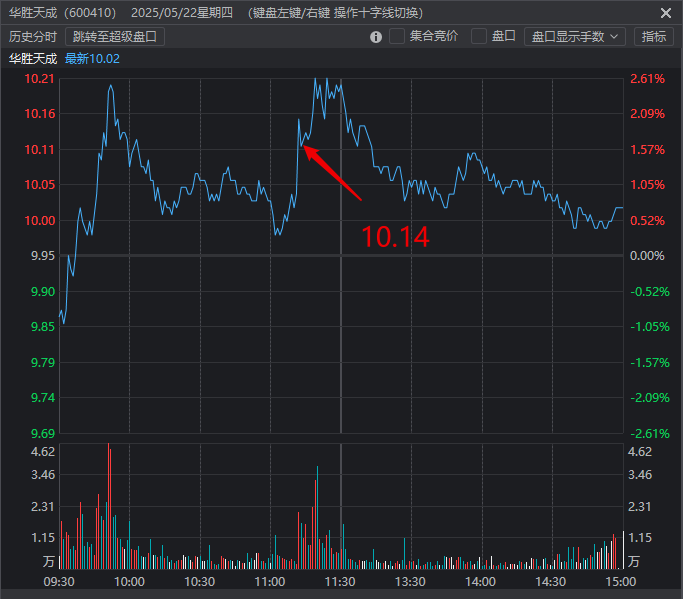Click the 0.00% percentage axis label
The width and height of the screenshot is (683, 599).
point(647,256)
